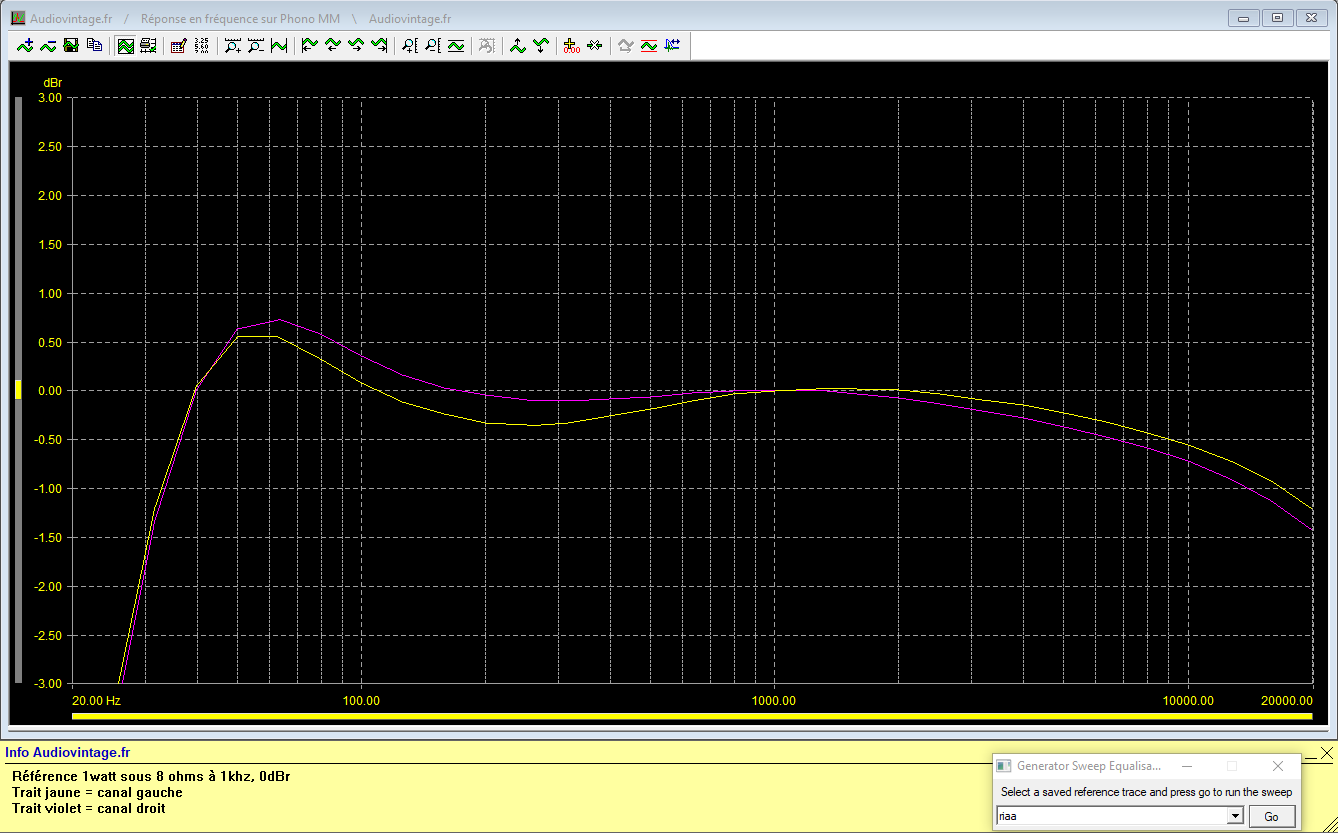Jump trace to end arrow icon
Viewport: 1338px width, 833px height.
[x=379, y=45]
